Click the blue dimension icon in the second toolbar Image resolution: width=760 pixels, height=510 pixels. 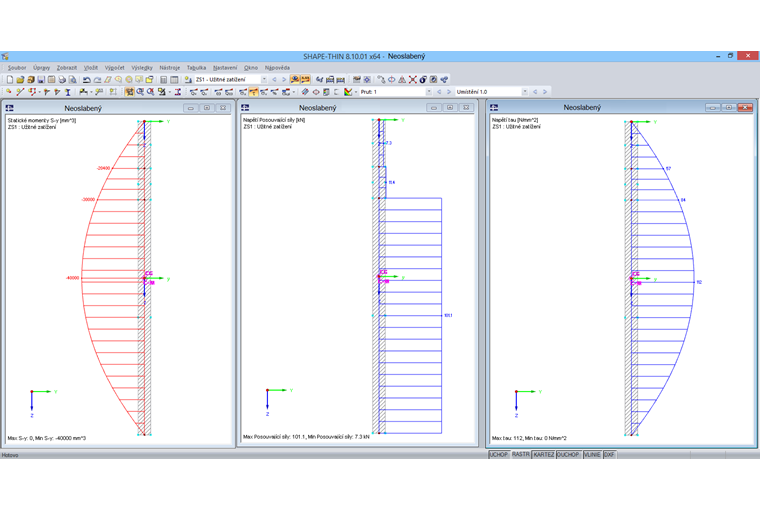(305, 92)
